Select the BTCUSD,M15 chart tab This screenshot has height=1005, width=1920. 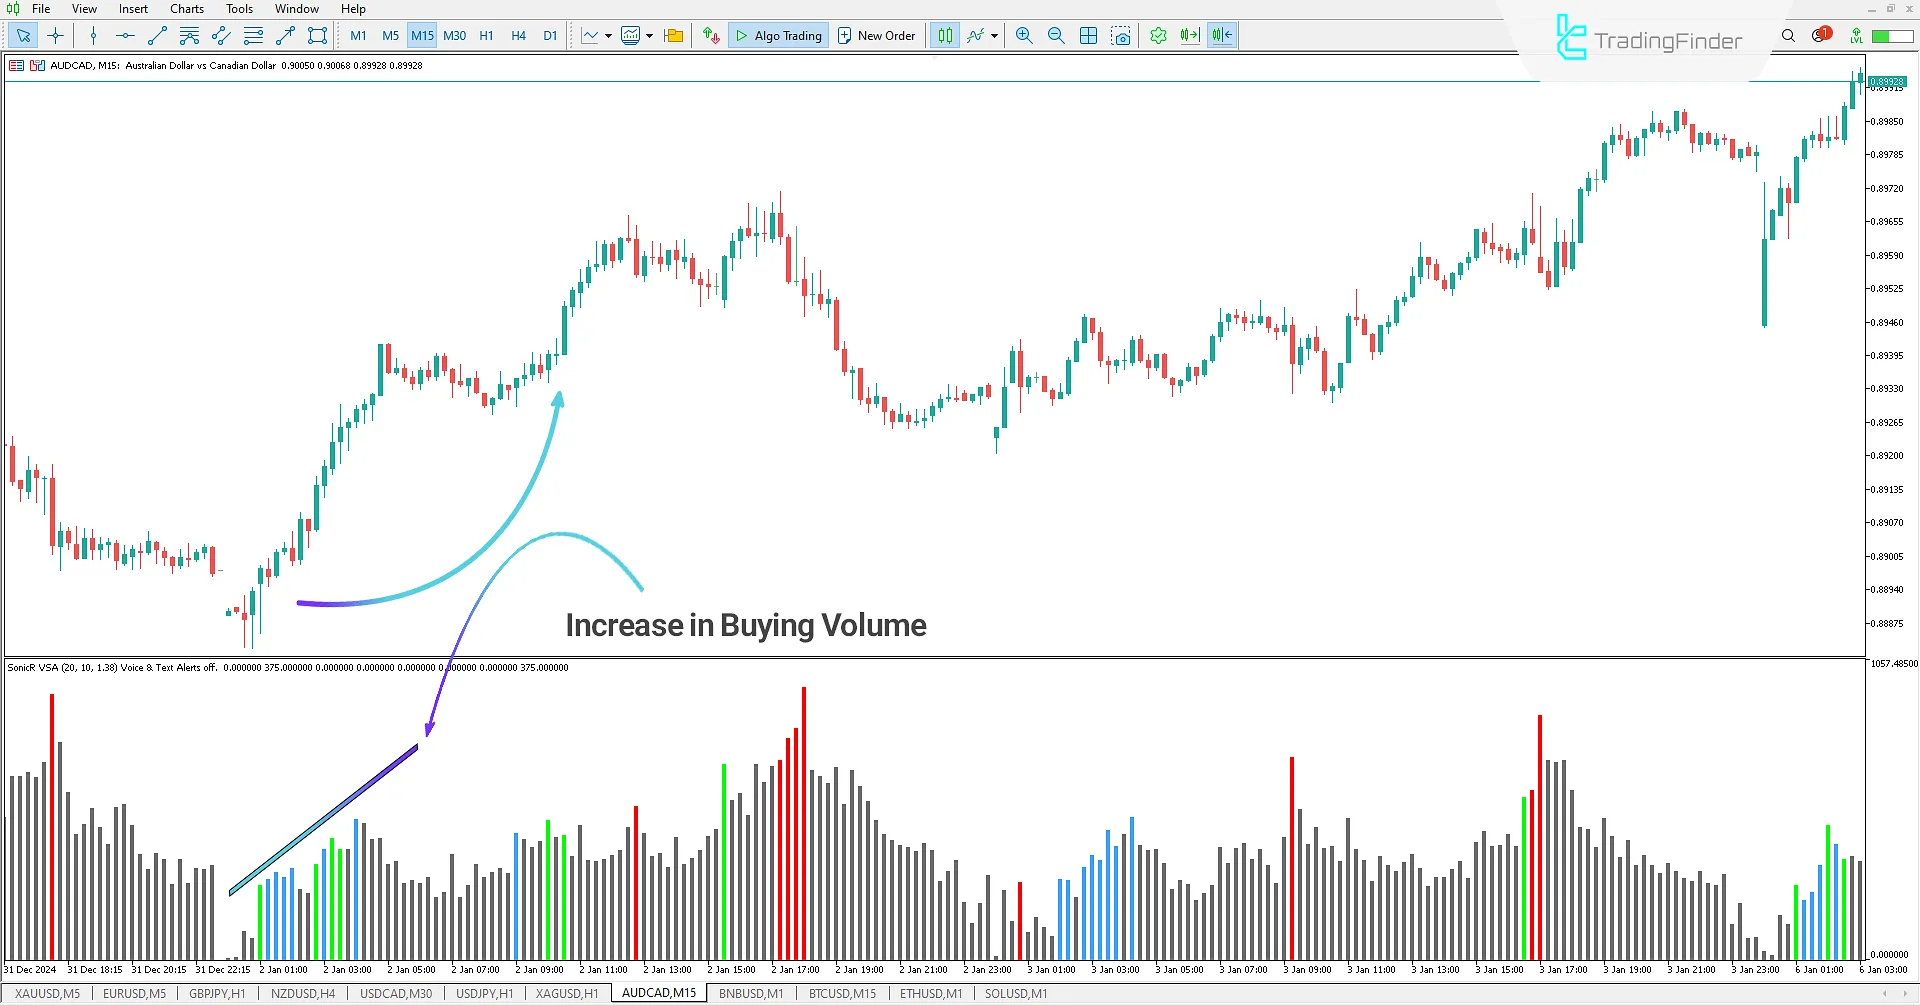coord(842,993)
